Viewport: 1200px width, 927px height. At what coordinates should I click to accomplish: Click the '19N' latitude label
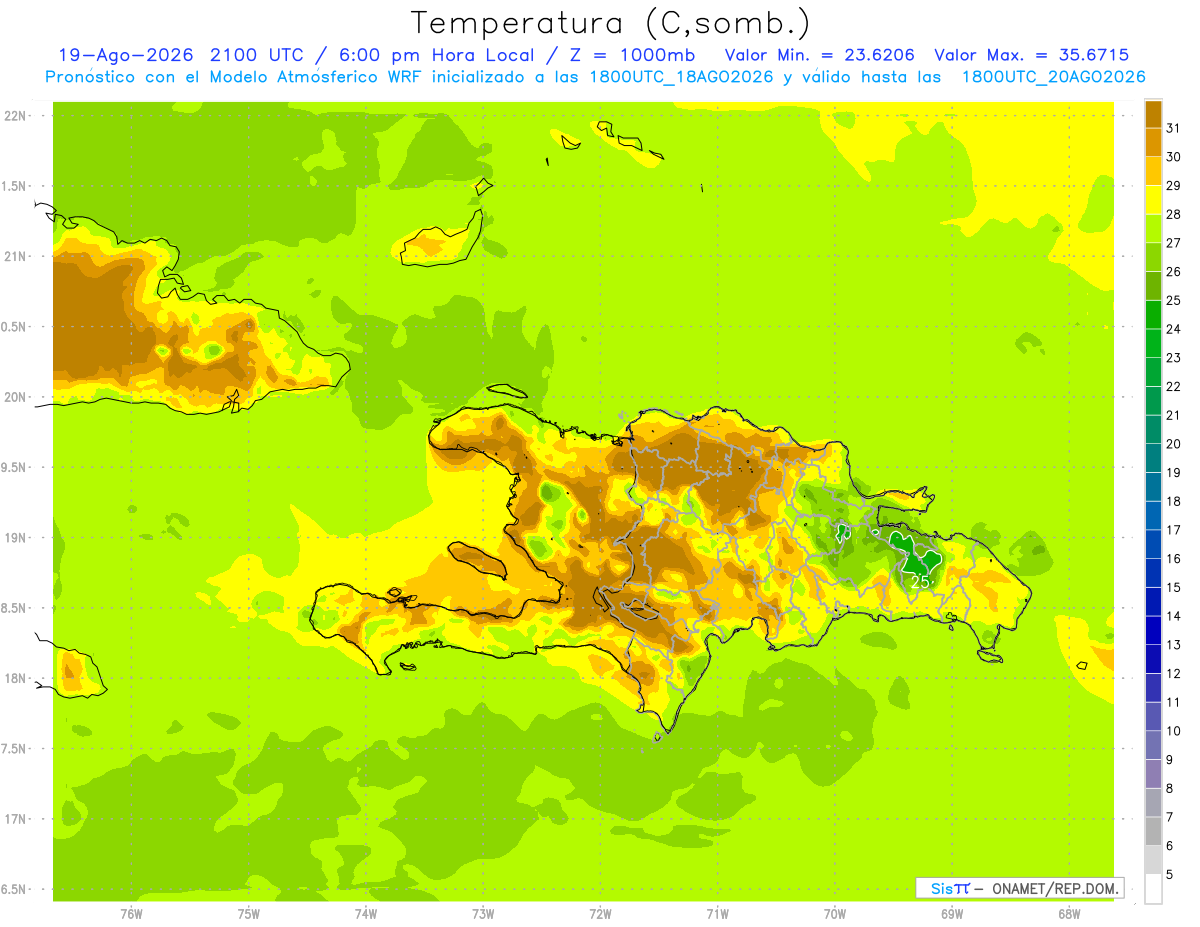click(16, 538)
